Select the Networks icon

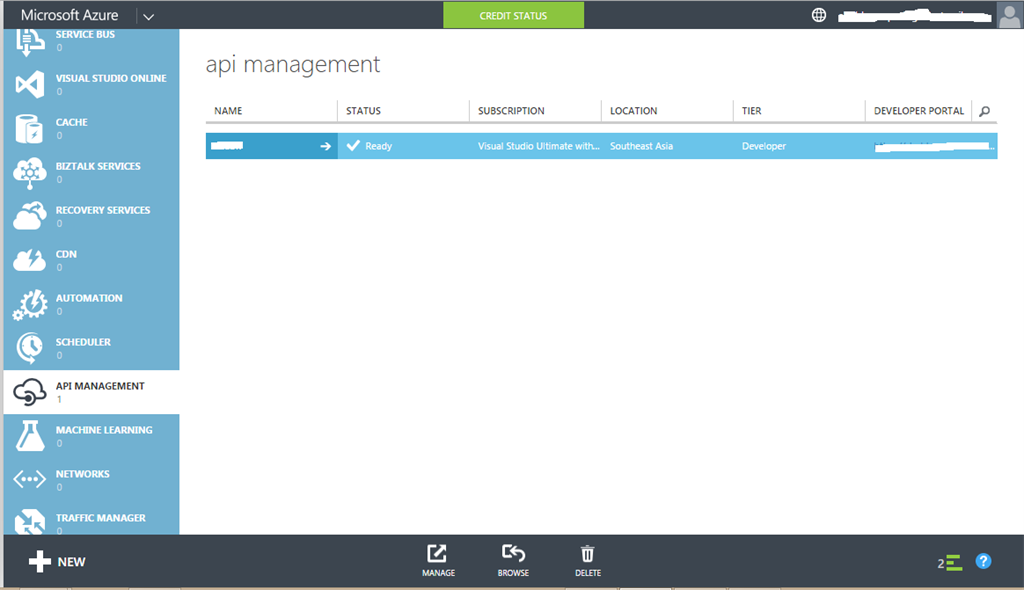[30, 480]
